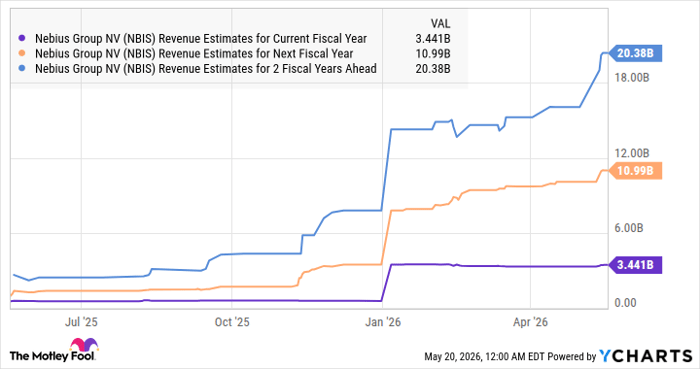Click the blue 2 Fiscal Years Ahead legend dot

pyautogui.click(x=22, y=69)
